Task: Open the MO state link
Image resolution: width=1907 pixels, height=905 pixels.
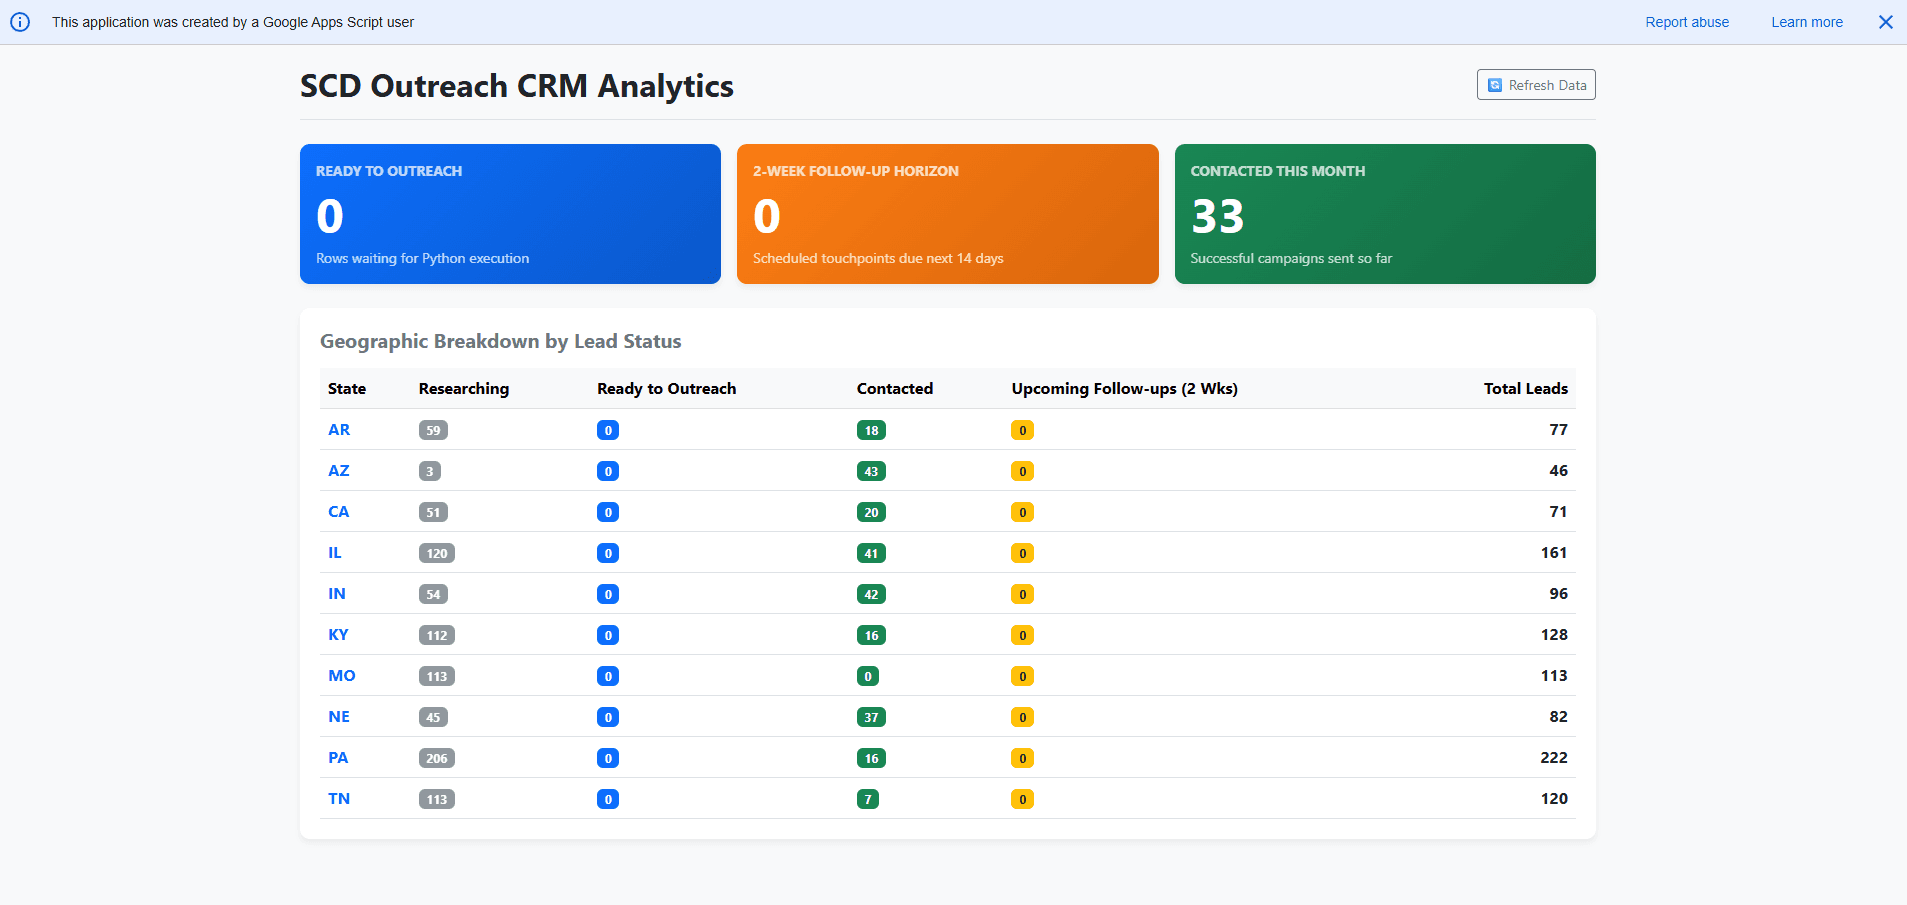Action: coord(342,676)
